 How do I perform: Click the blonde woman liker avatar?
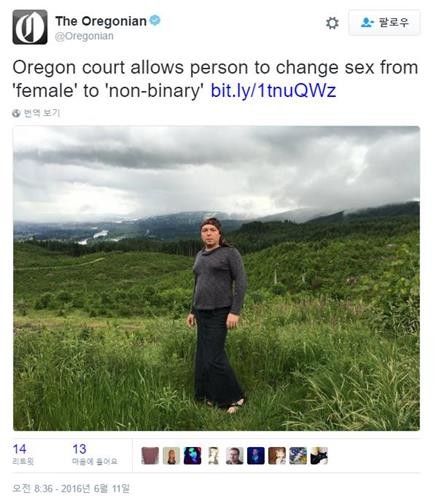171,456
